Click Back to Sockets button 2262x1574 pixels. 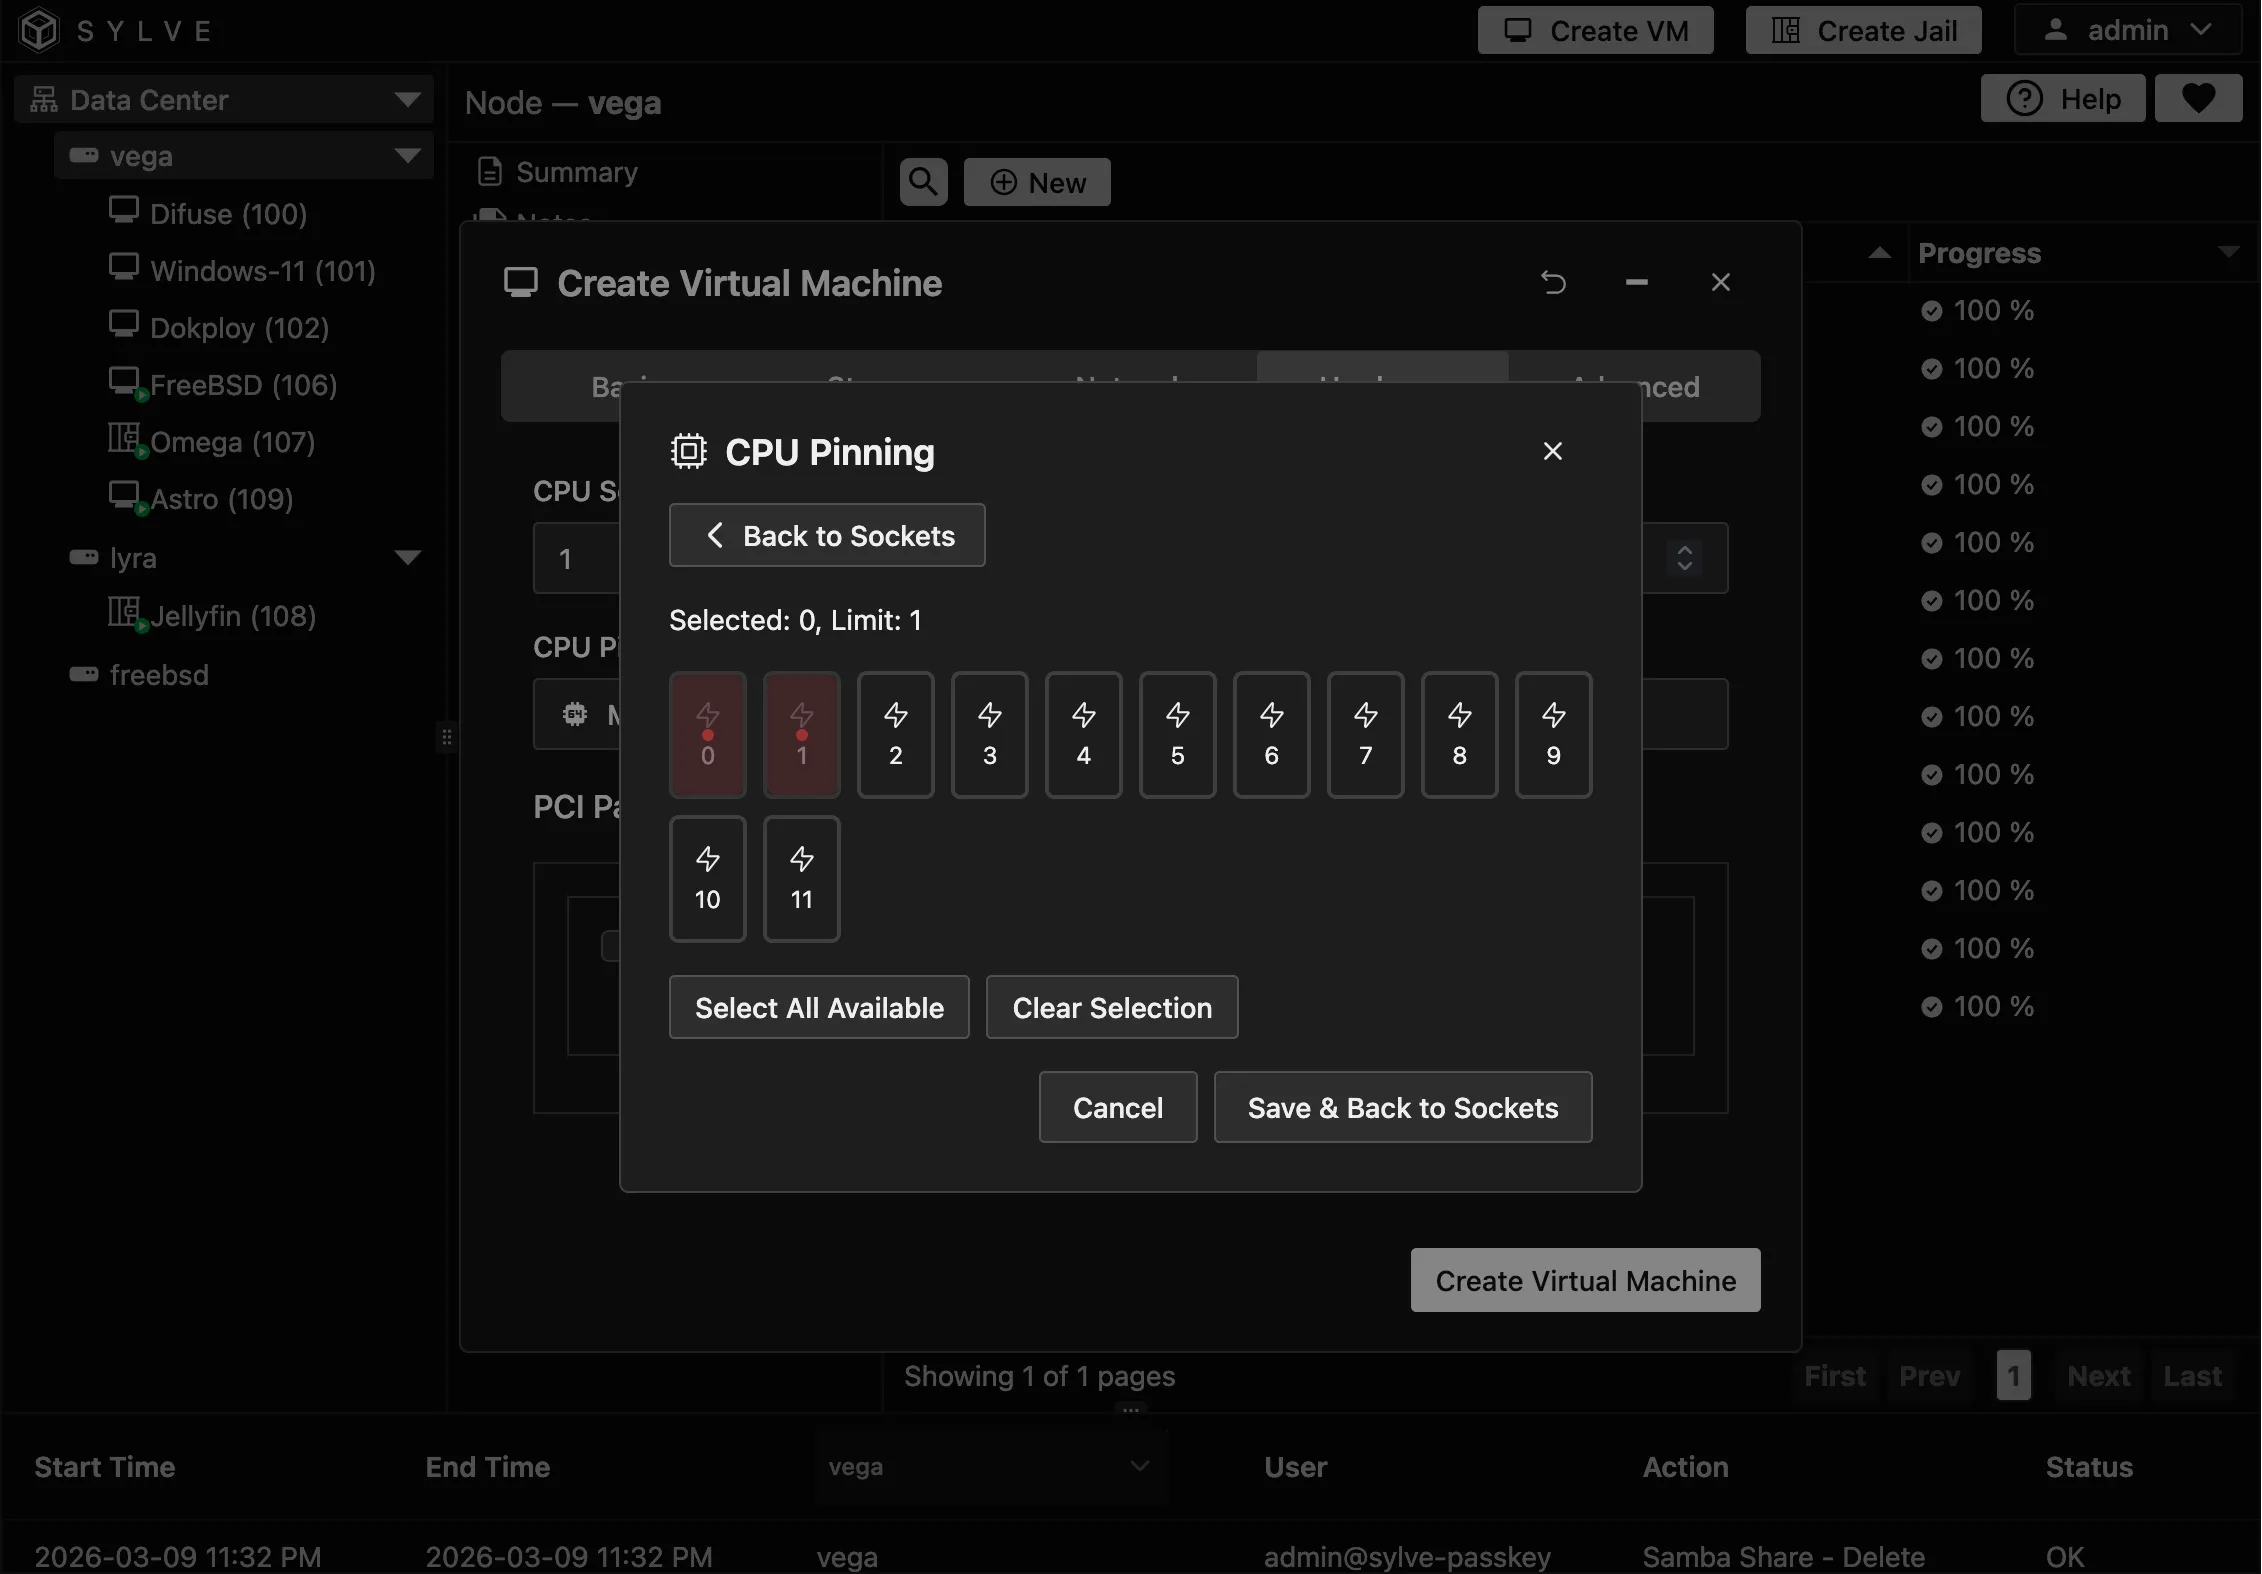[x=827, y=535]
